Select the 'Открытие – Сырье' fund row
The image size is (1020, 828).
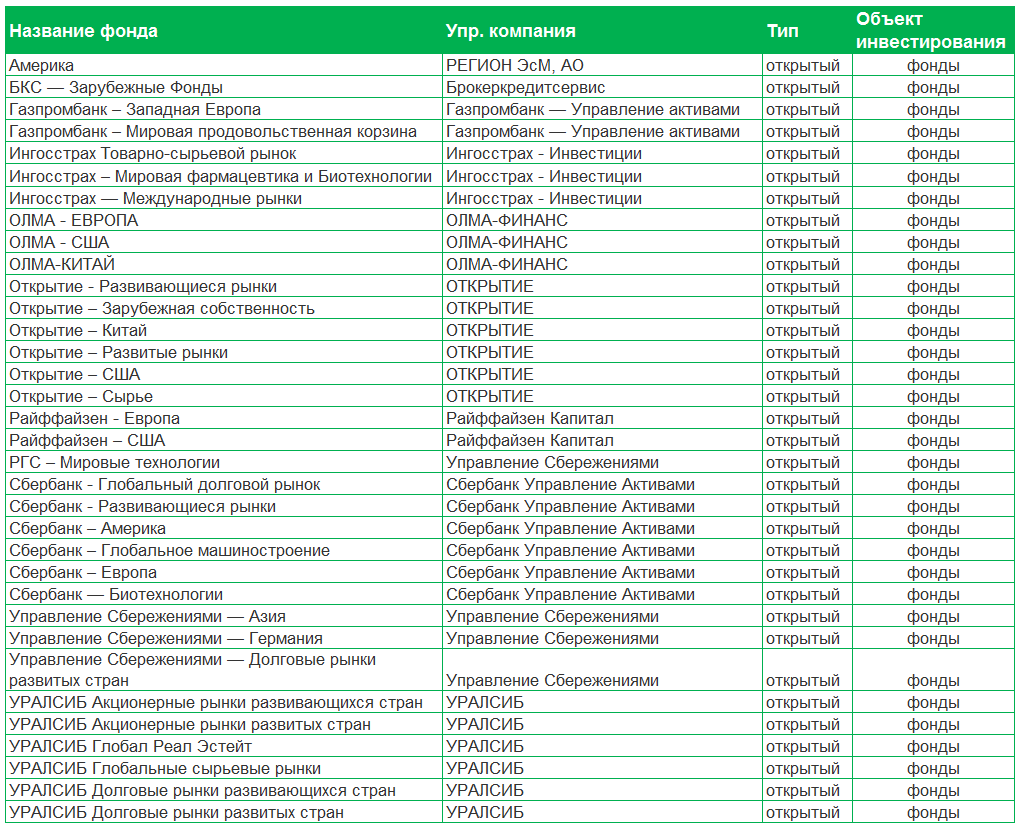tap(80, 396)
